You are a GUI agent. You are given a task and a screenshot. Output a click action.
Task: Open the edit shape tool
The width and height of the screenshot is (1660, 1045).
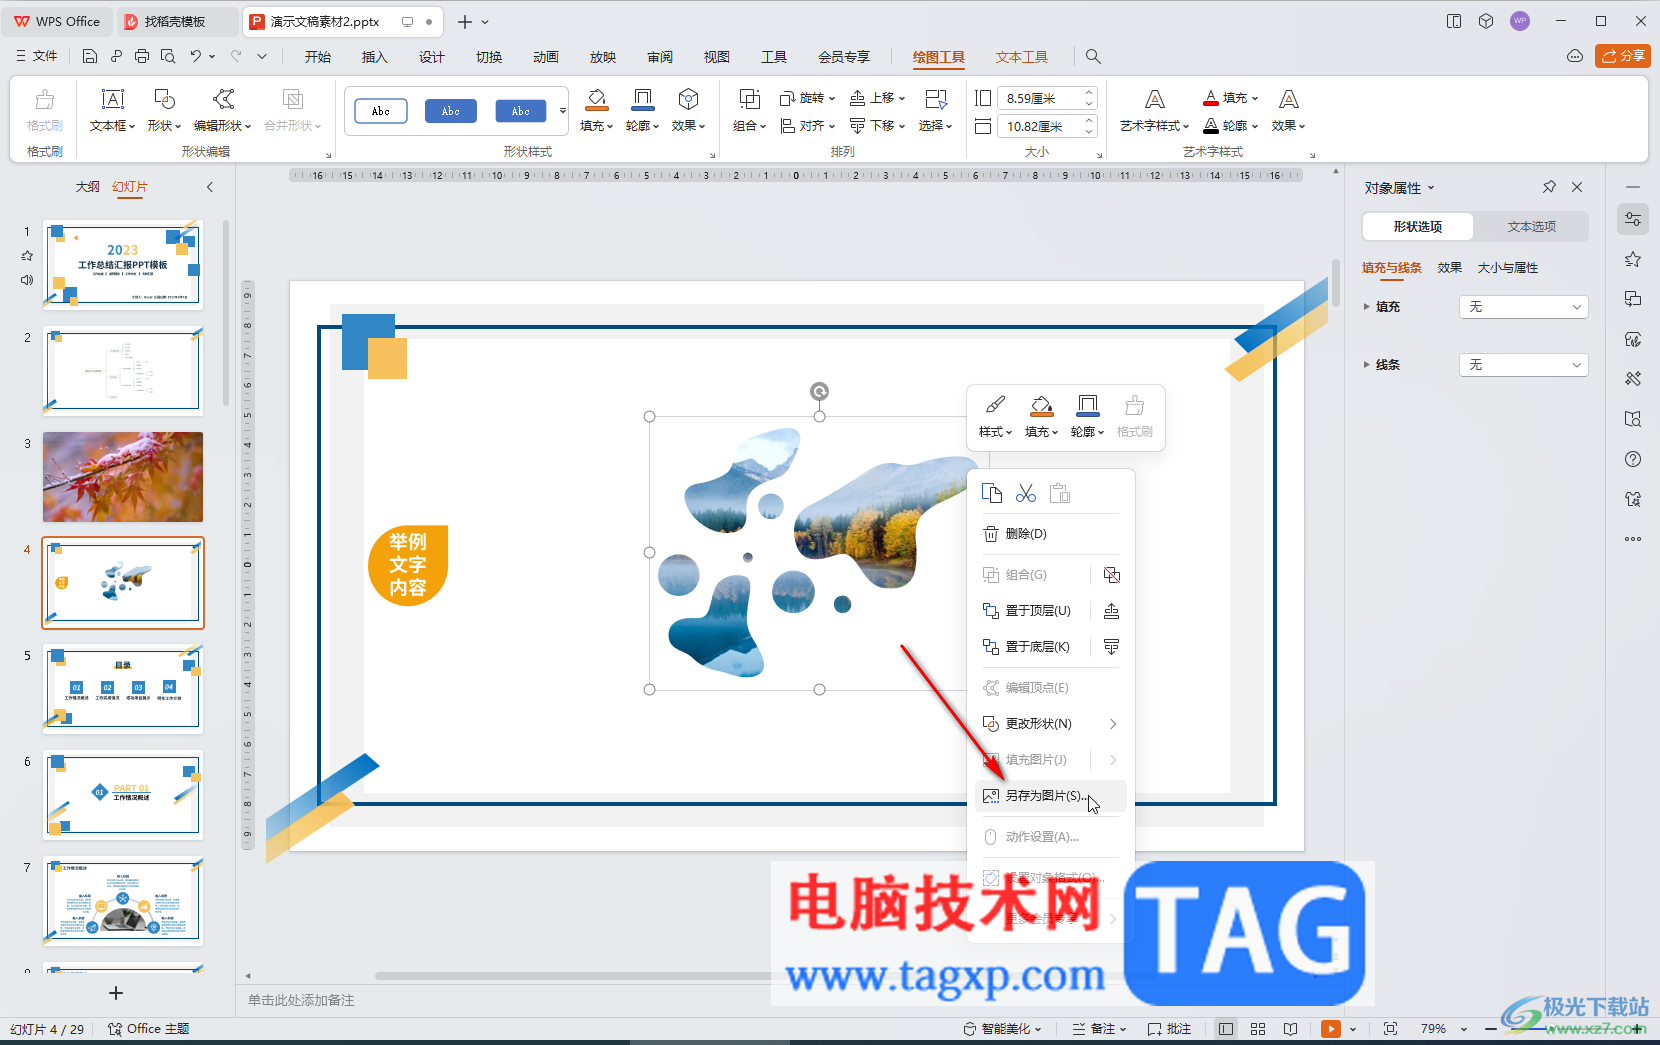[223, 110]
